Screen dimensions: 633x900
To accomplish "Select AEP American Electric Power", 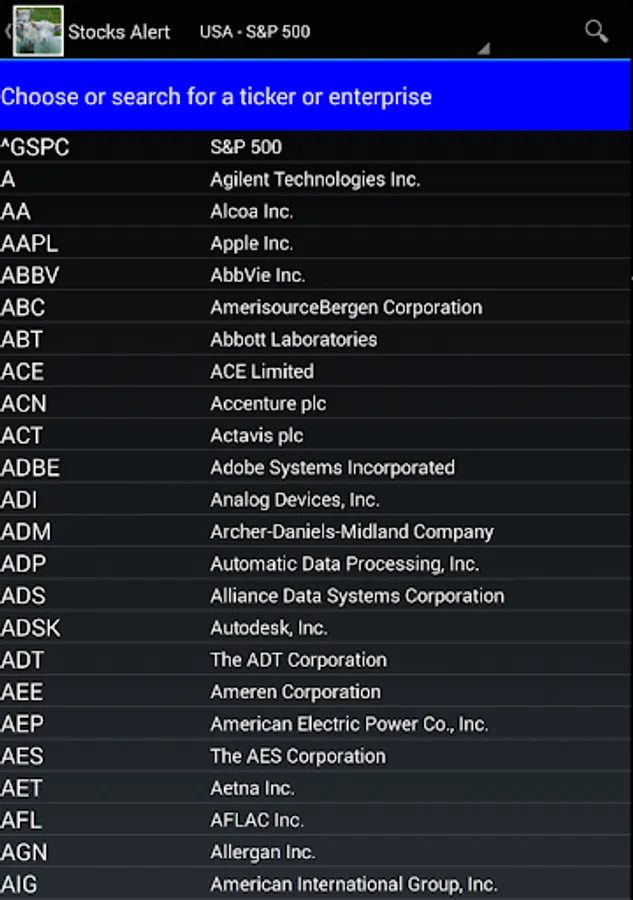I will (316, 724).
